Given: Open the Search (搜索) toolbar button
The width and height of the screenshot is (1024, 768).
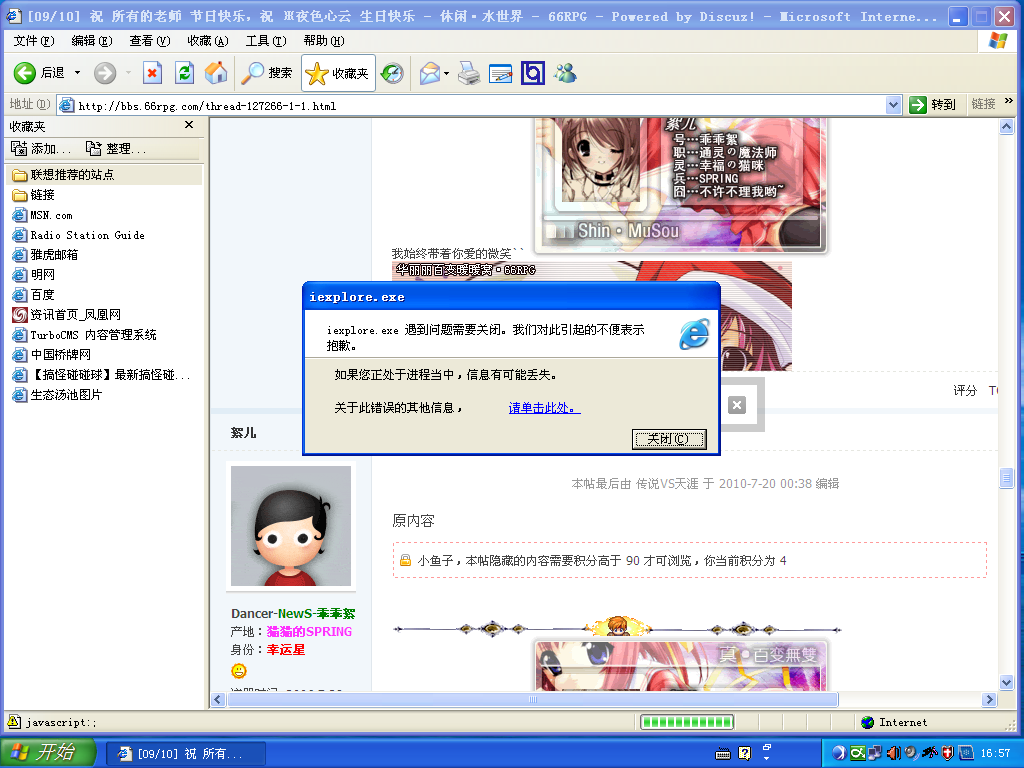Looking at the screenshot, I should [266, 73].
